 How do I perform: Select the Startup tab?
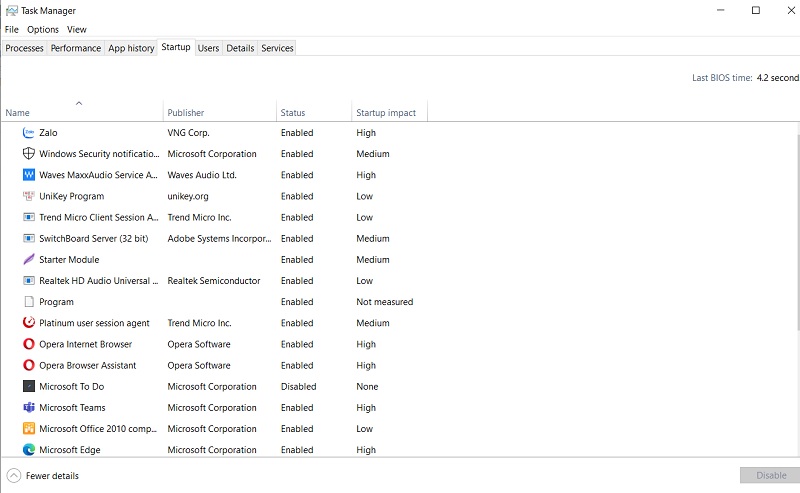pyautogui.click(x=176, y=47)
